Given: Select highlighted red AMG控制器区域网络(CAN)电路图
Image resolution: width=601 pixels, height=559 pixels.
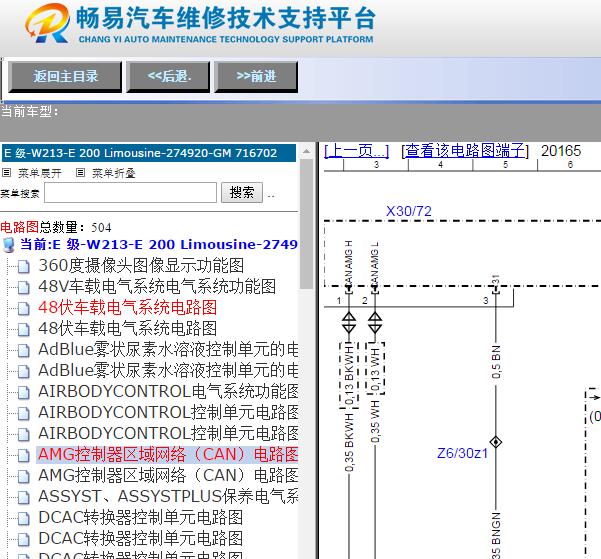Looking at the screenshot, I should 167,454.
